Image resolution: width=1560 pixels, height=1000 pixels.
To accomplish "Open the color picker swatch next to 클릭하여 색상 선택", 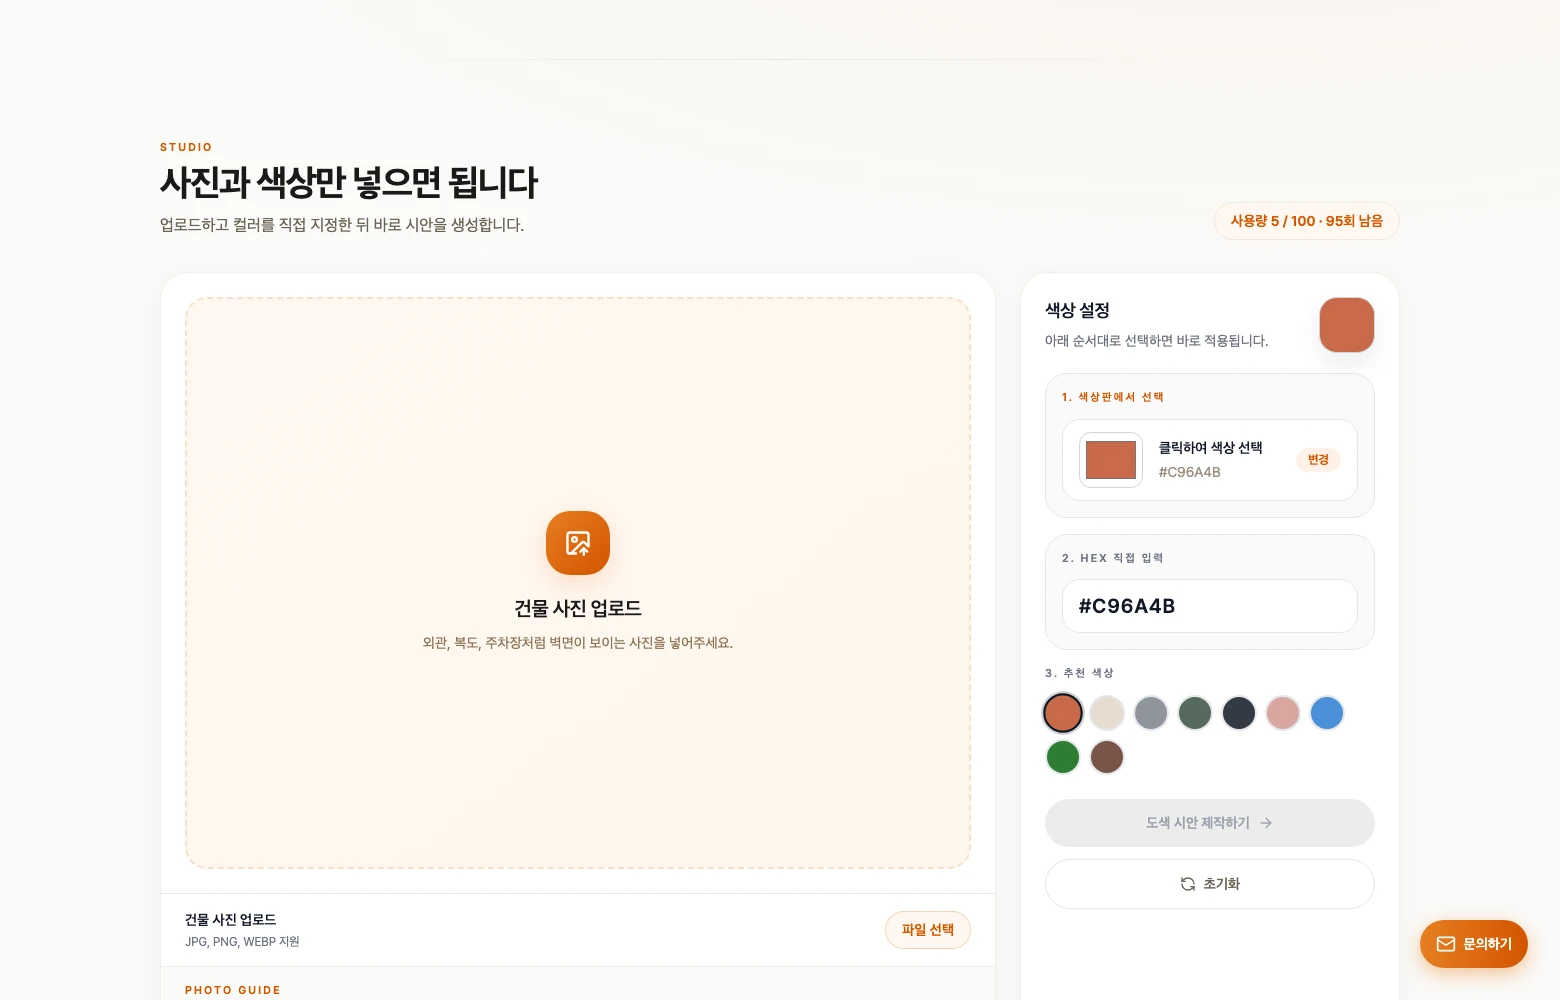I will [x=1111, y=460].
